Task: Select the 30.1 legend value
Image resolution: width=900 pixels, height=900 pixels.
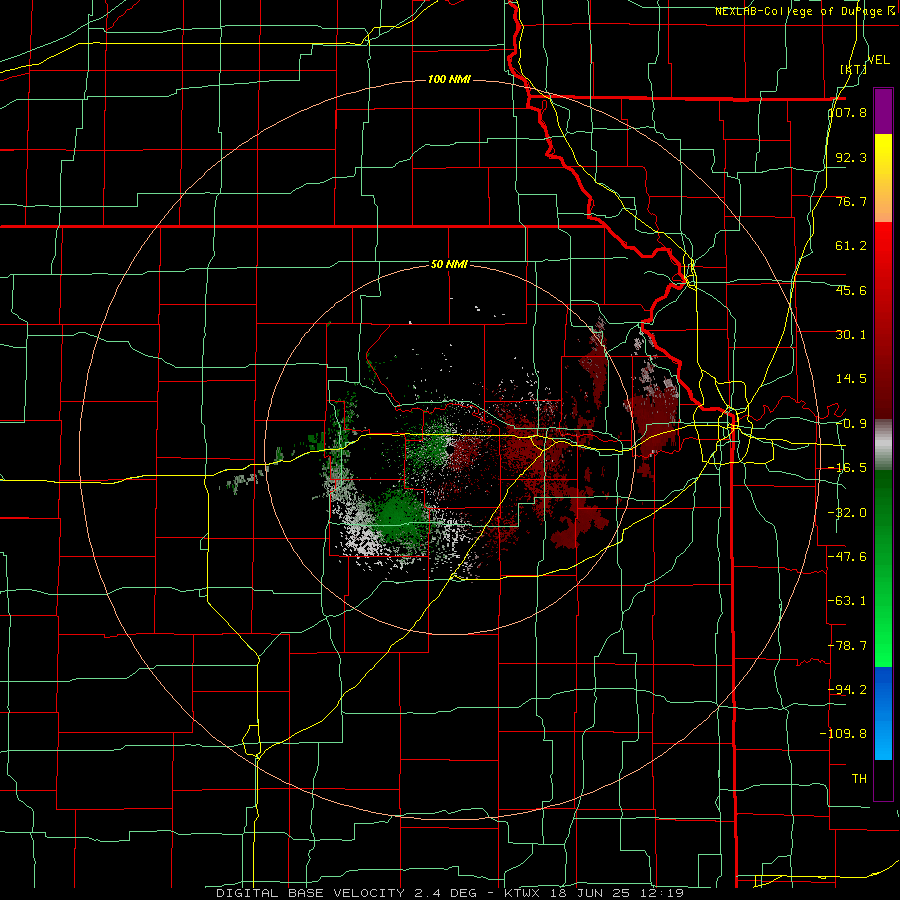Action: (851, 335)
